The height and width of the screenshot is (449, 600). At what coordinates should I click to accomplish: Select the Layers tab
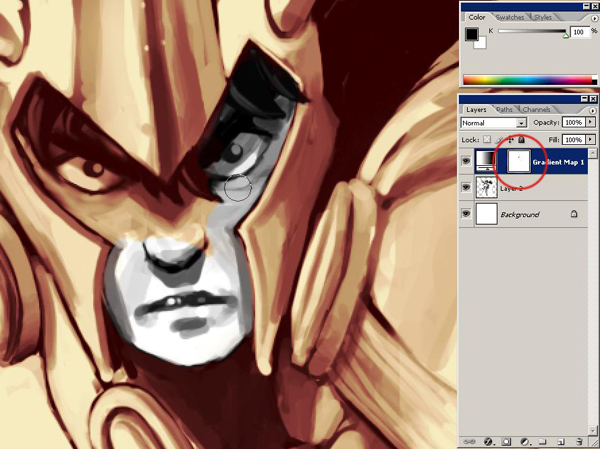click(x=476, y=110)
